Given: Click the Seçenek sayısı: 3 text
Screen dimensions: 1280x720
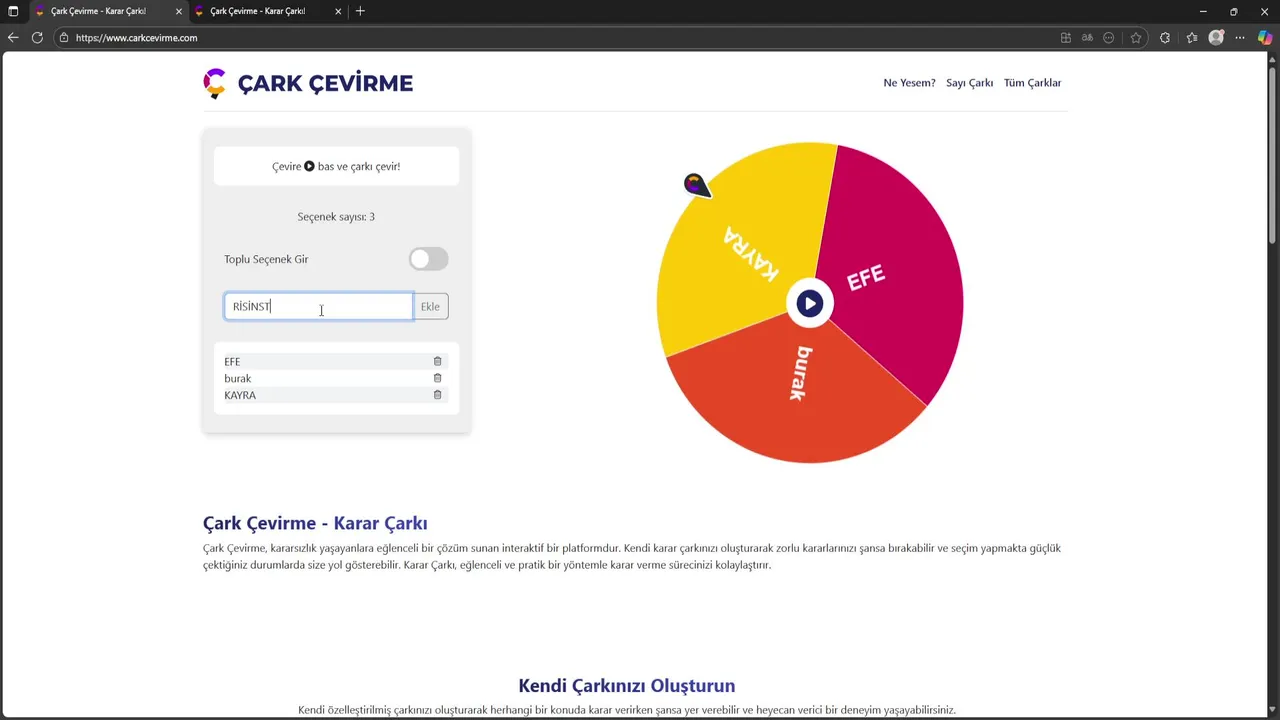Looking at the screenshot, I should 336,217.
